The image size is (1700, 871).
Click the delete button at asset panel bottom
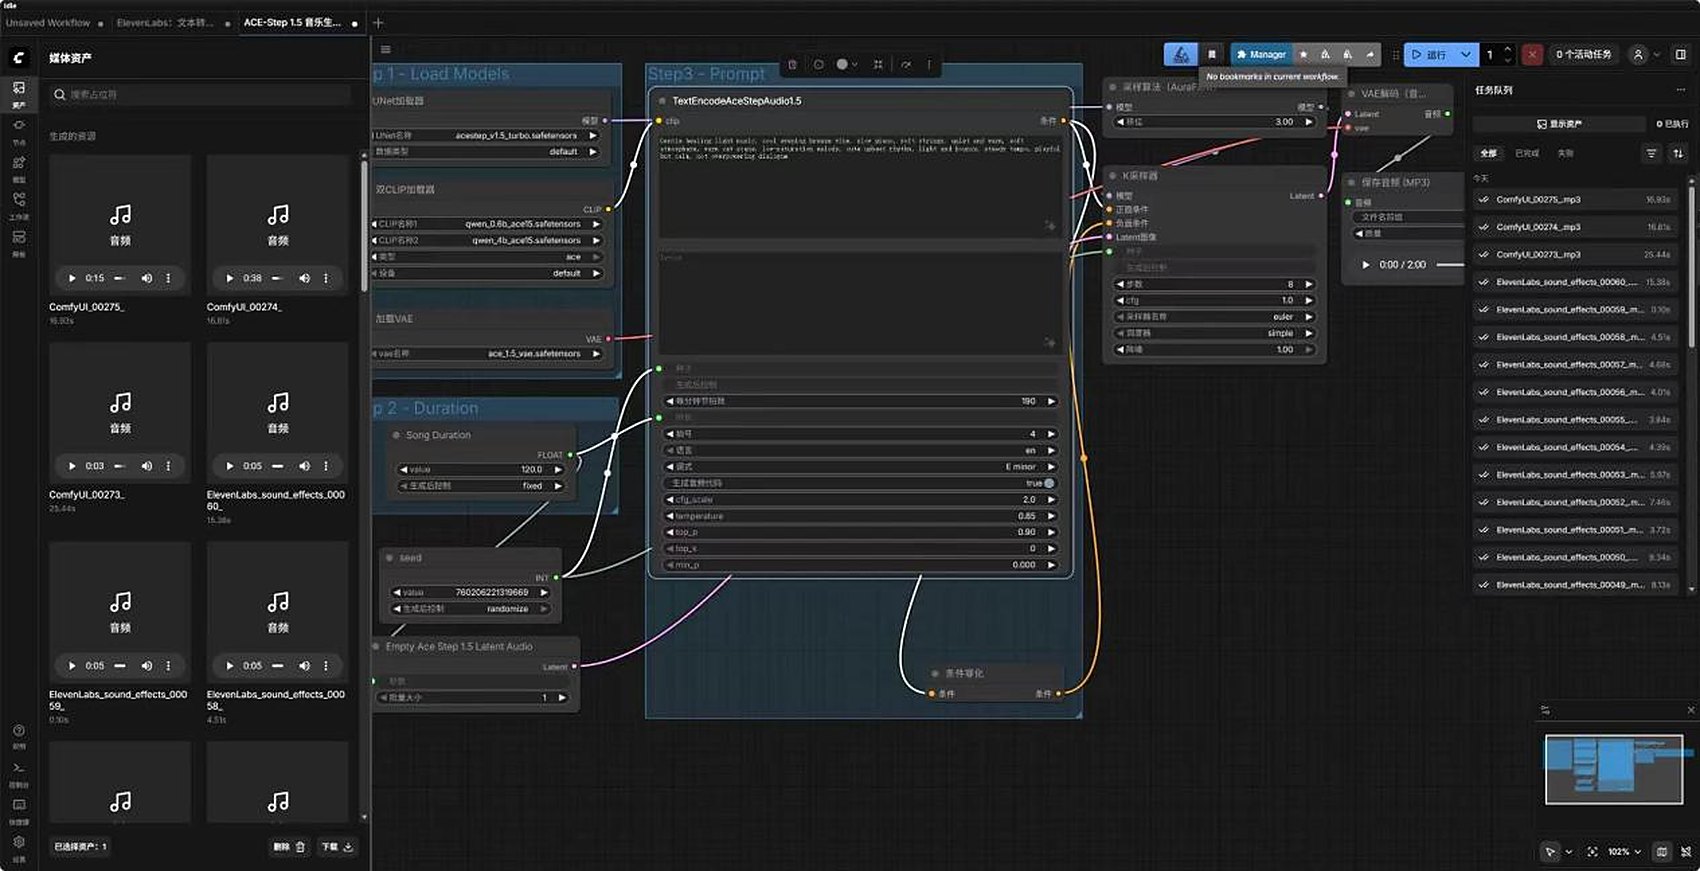click(289, 846)
